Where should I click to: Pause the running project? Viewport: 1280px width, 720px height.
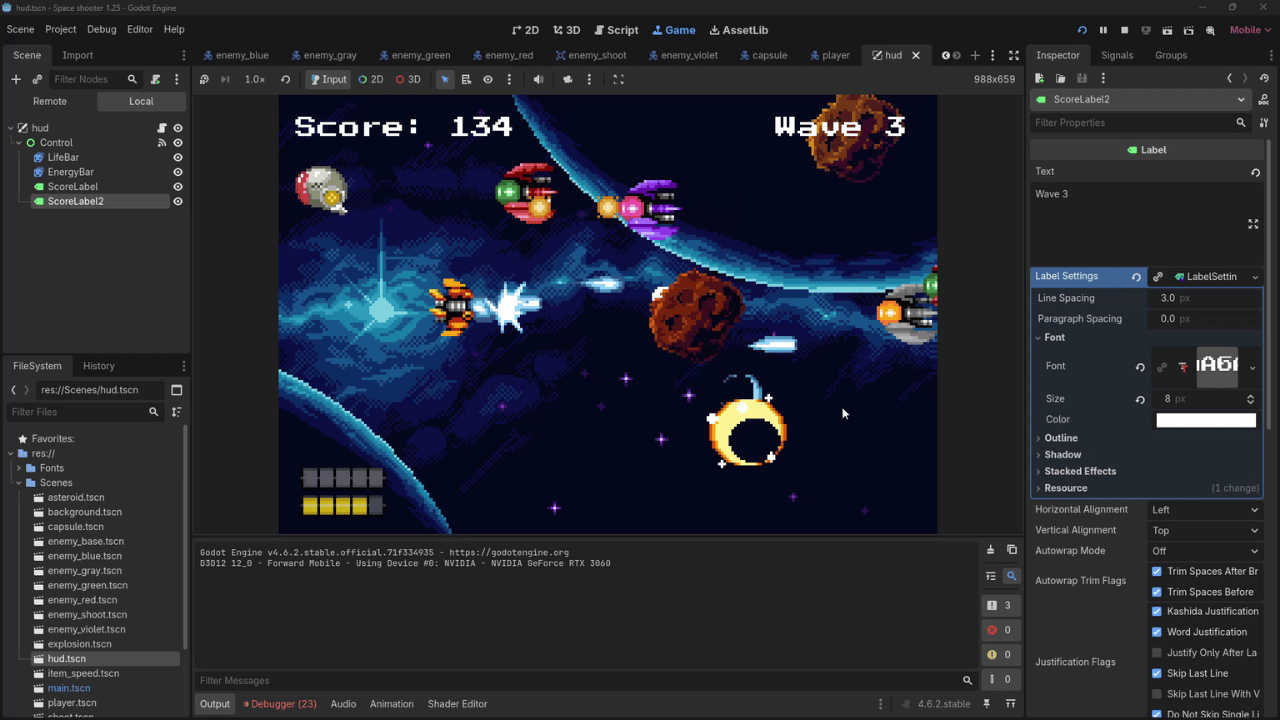coord(1103,30)
